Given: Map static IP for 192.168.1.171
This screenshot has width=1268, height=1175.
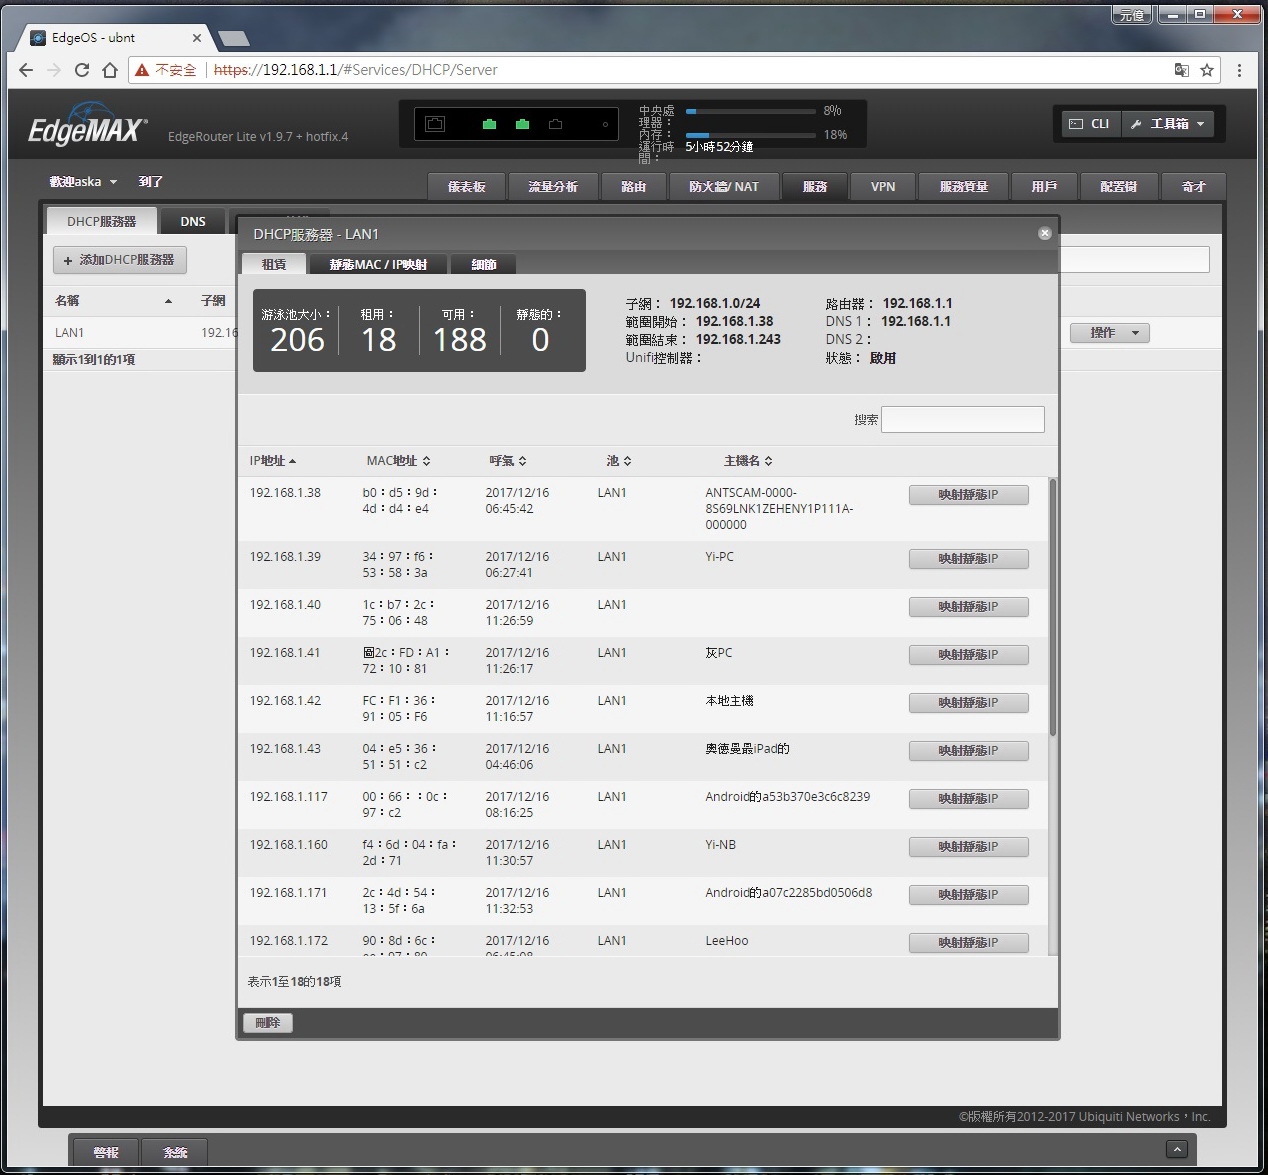Looking at the screenshot, I should 968,895.
